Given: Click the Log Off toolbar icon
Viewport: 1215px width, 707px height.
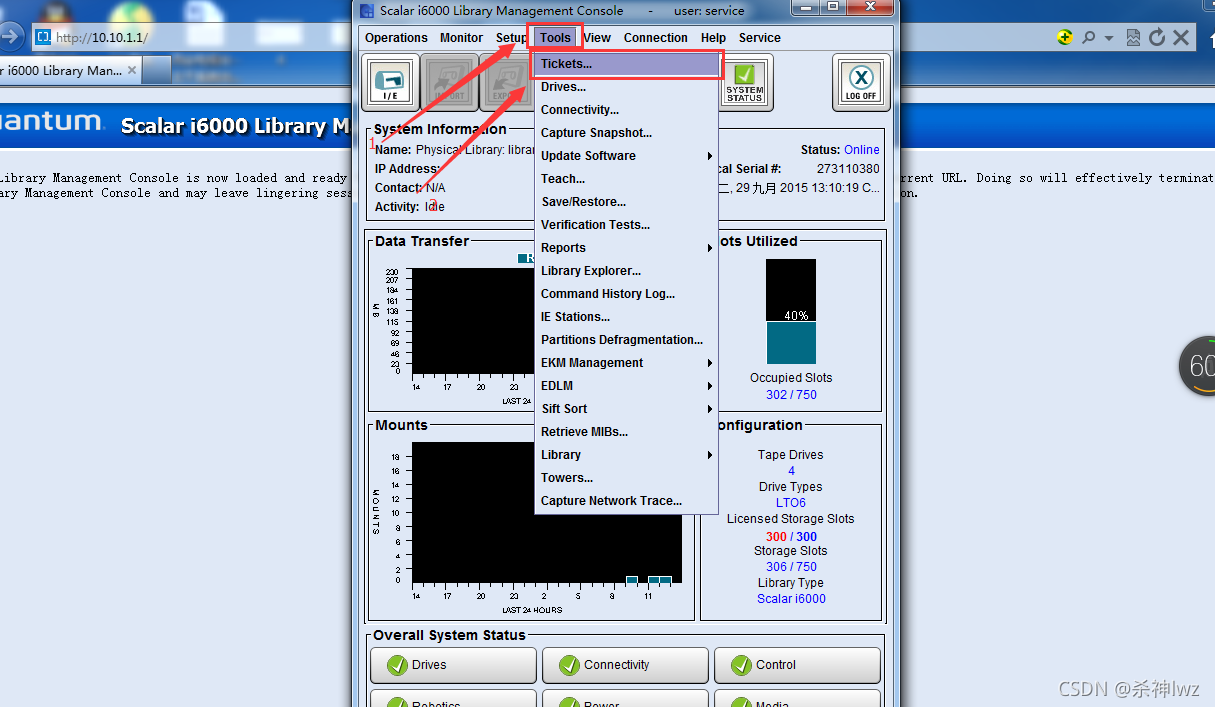Looking at the screenshot, I should click(x=861, y=82).
